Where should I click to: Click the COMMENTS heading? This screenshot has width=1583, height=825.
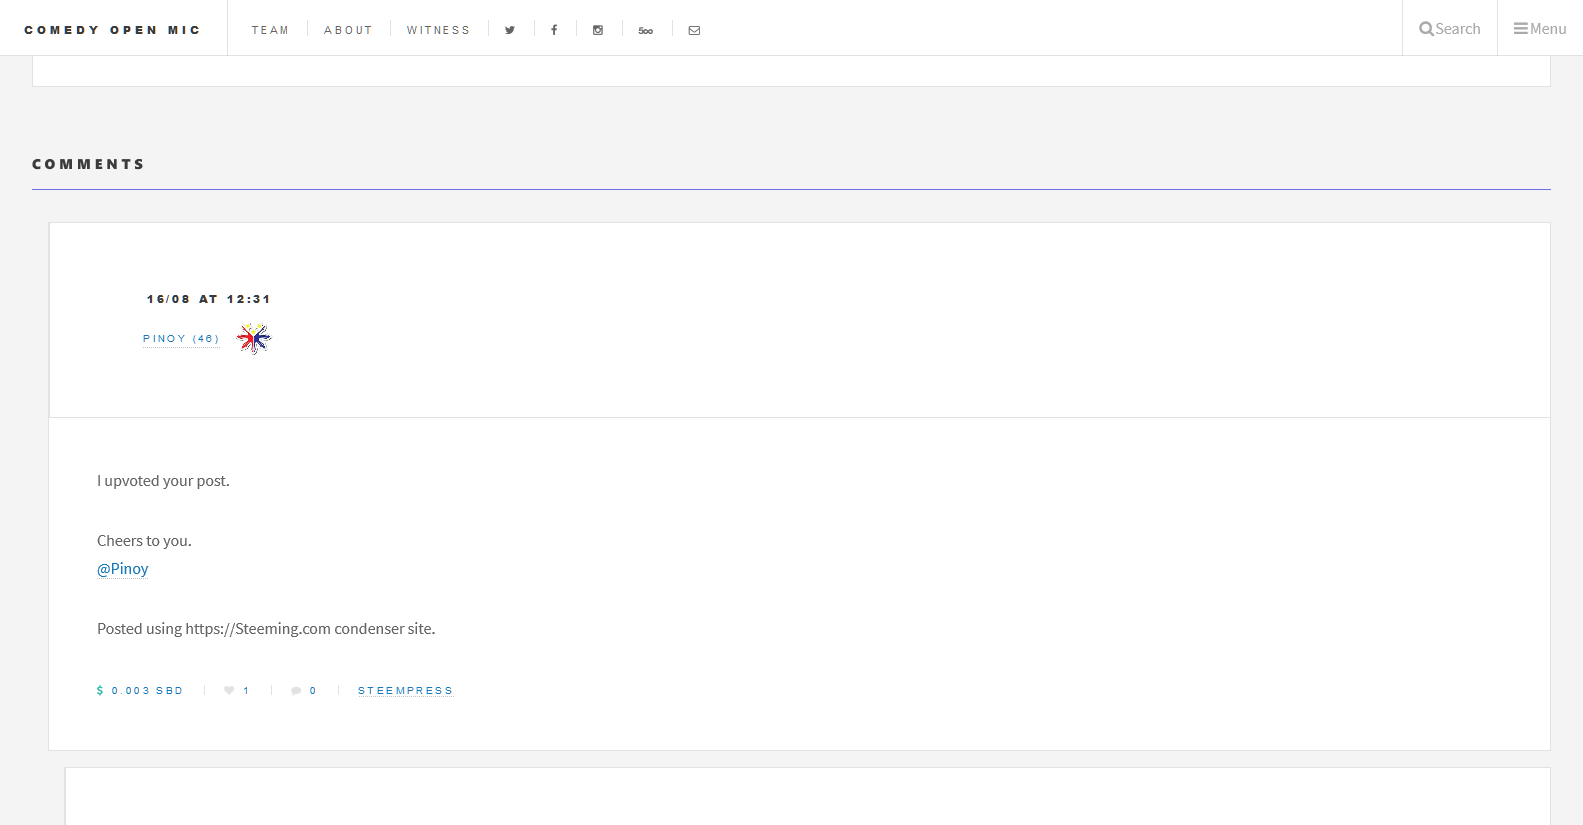click(89, 164)
